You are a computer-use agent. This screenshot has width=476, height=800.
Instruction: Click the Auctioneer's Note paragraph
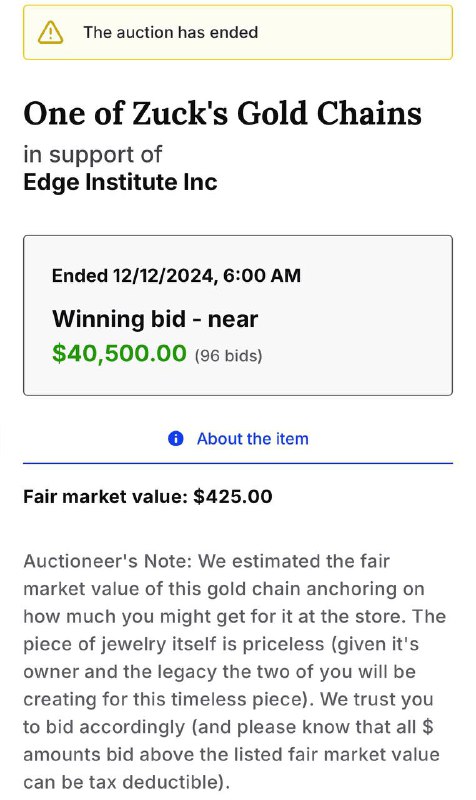pyautogui.click(x=235, y=671)
